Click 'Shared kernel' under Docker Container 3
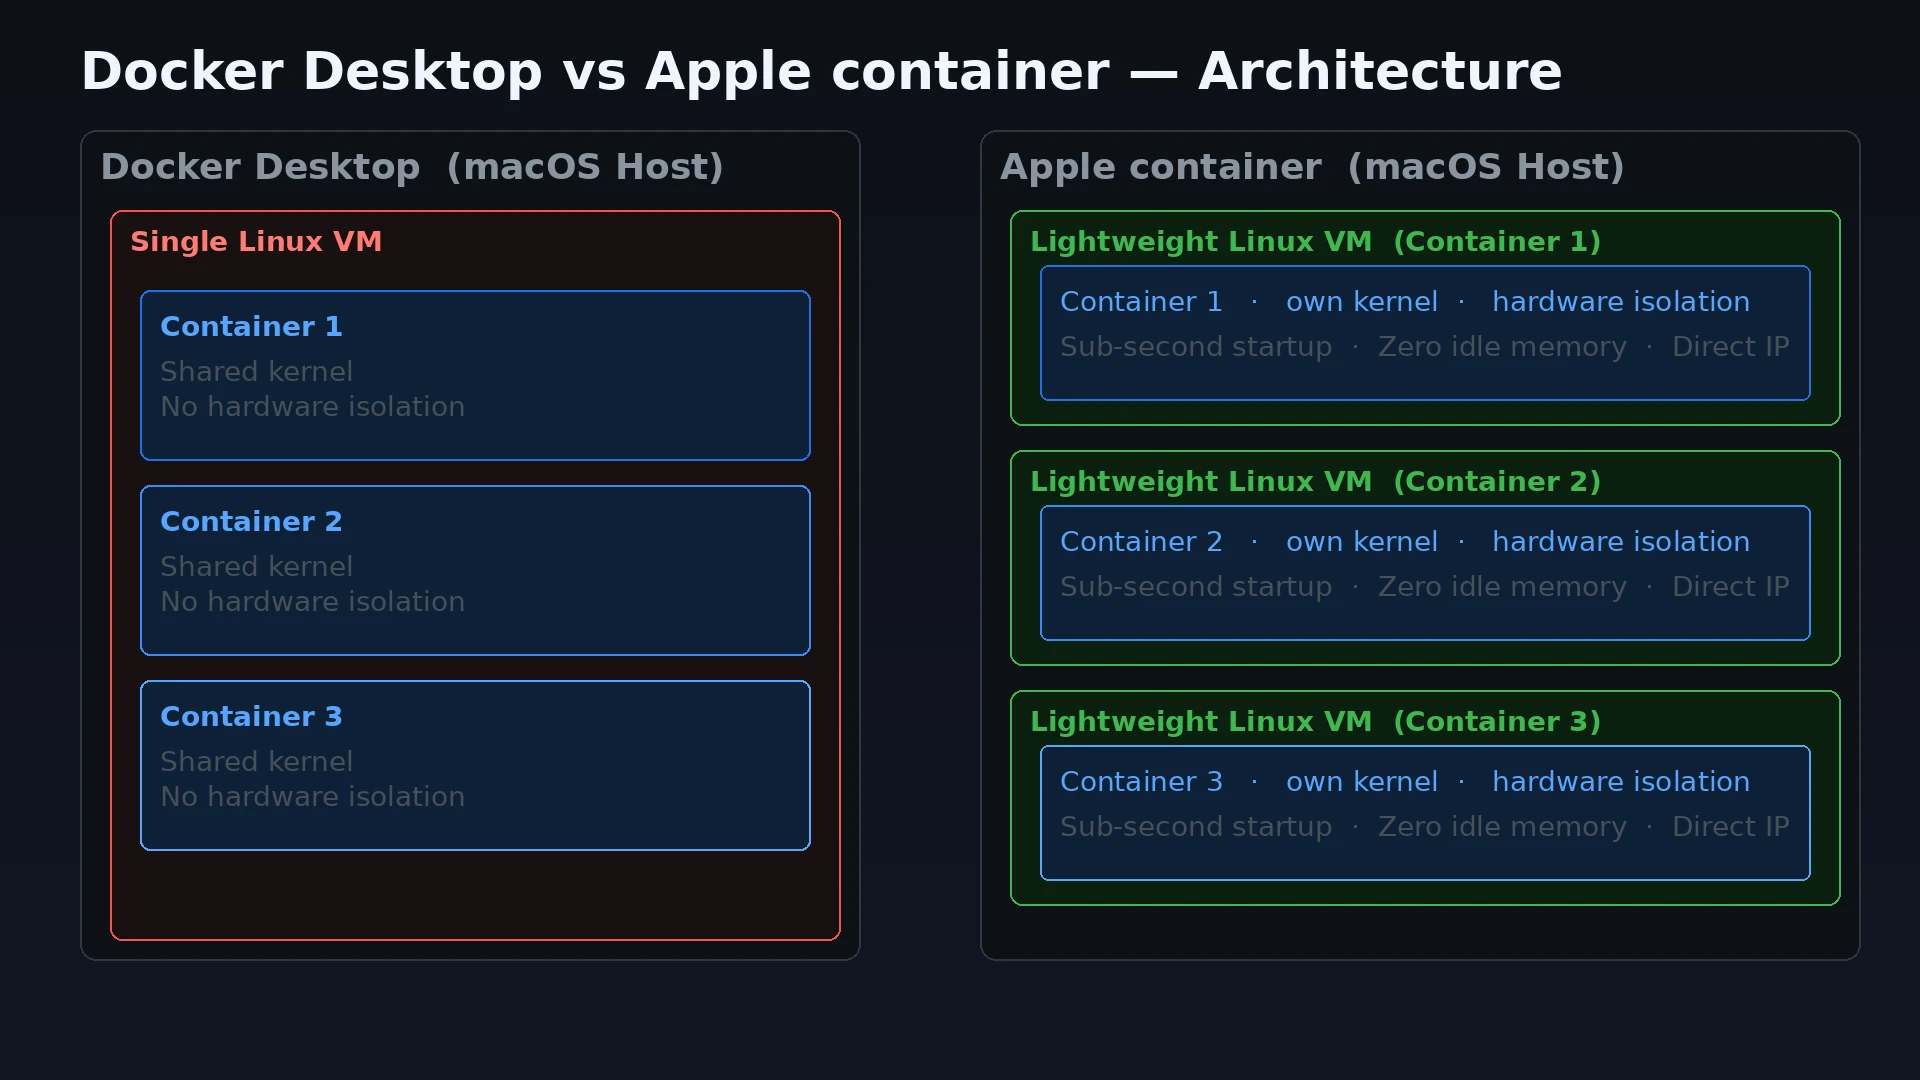This screenshot has height=1080, width=1920. click(256, 762)
